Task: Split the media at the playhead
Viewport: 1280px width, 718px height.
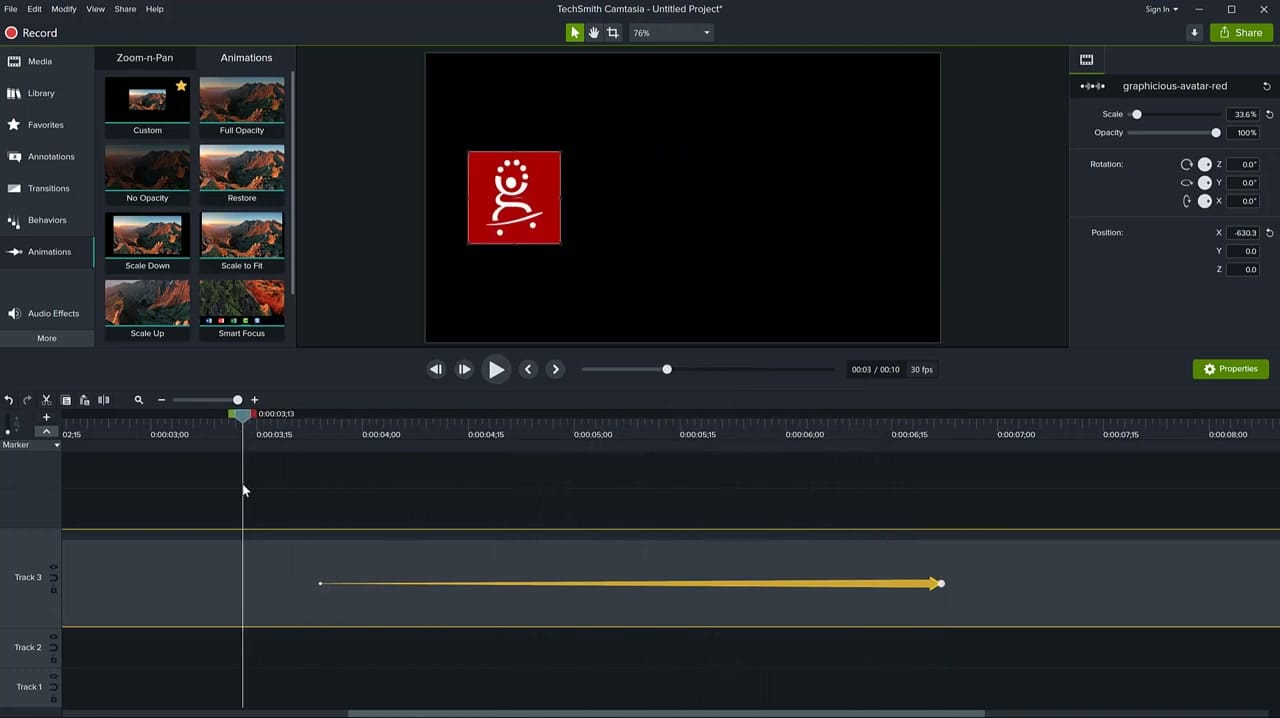Action: [103, 400]
